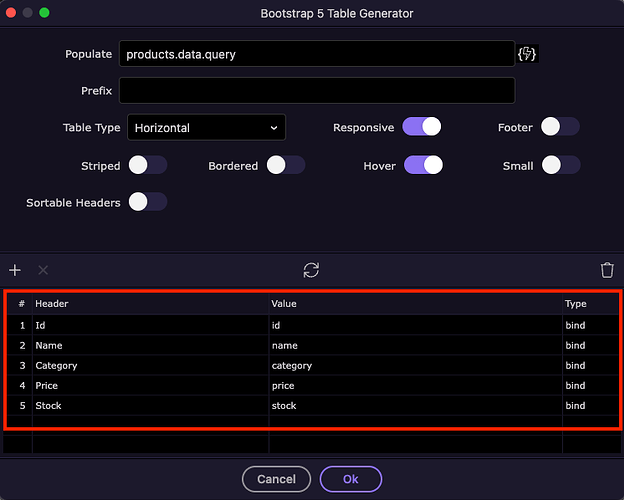Enable the Small table toggle
624x500 pixels.
click(x=560, y=166)
